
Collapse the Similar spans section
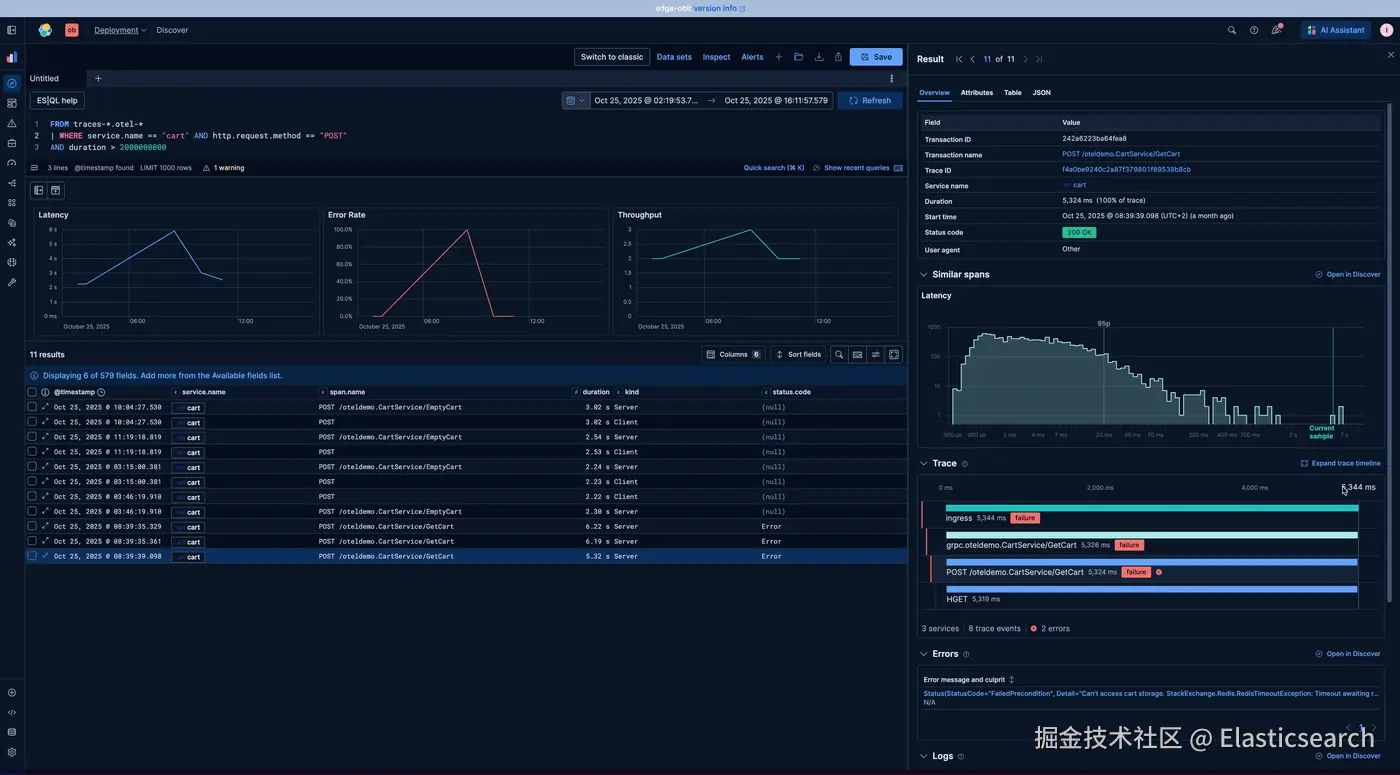pyautogui.click(x=923, y=274)
